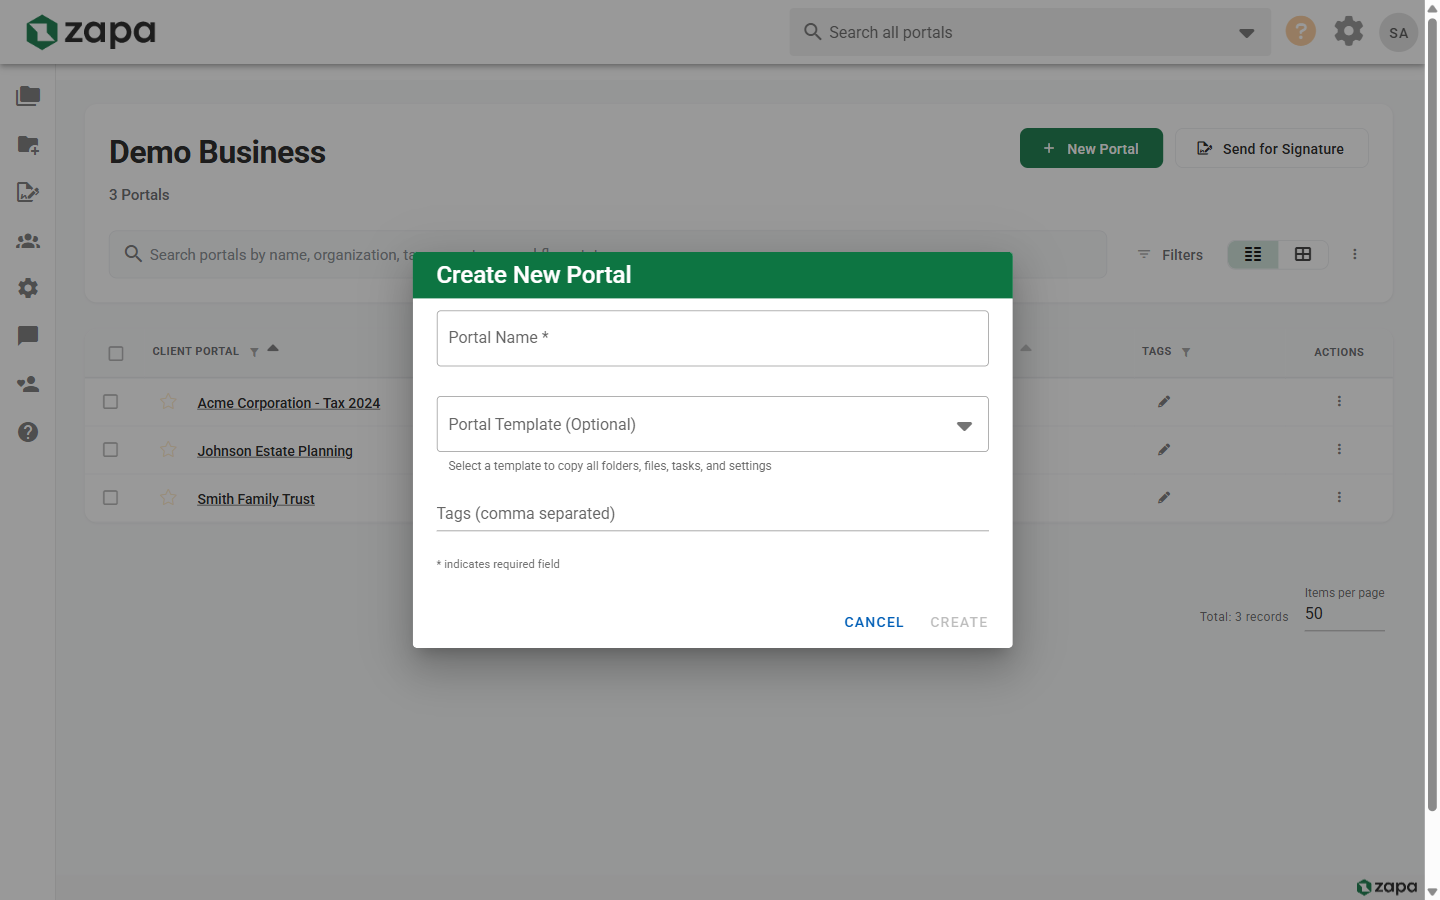Open Acme Corporation - Tax 2024 link

pyautogui.click(x=289, y=403)
